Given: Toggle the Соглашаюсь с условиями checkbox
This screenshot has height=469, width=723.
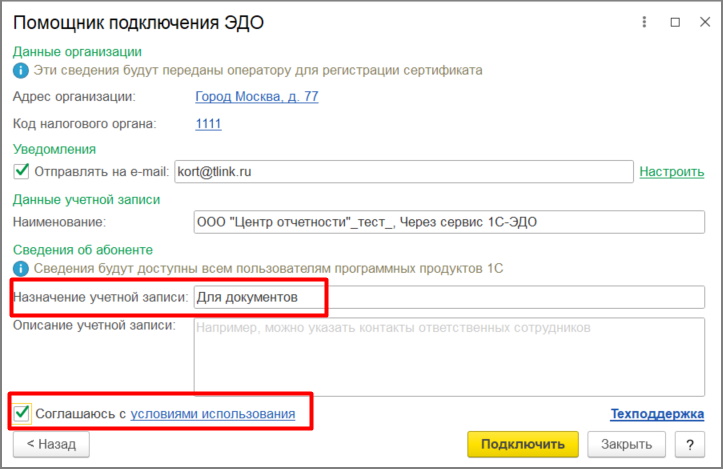Looking at the screenshot, I should (22, 413).
